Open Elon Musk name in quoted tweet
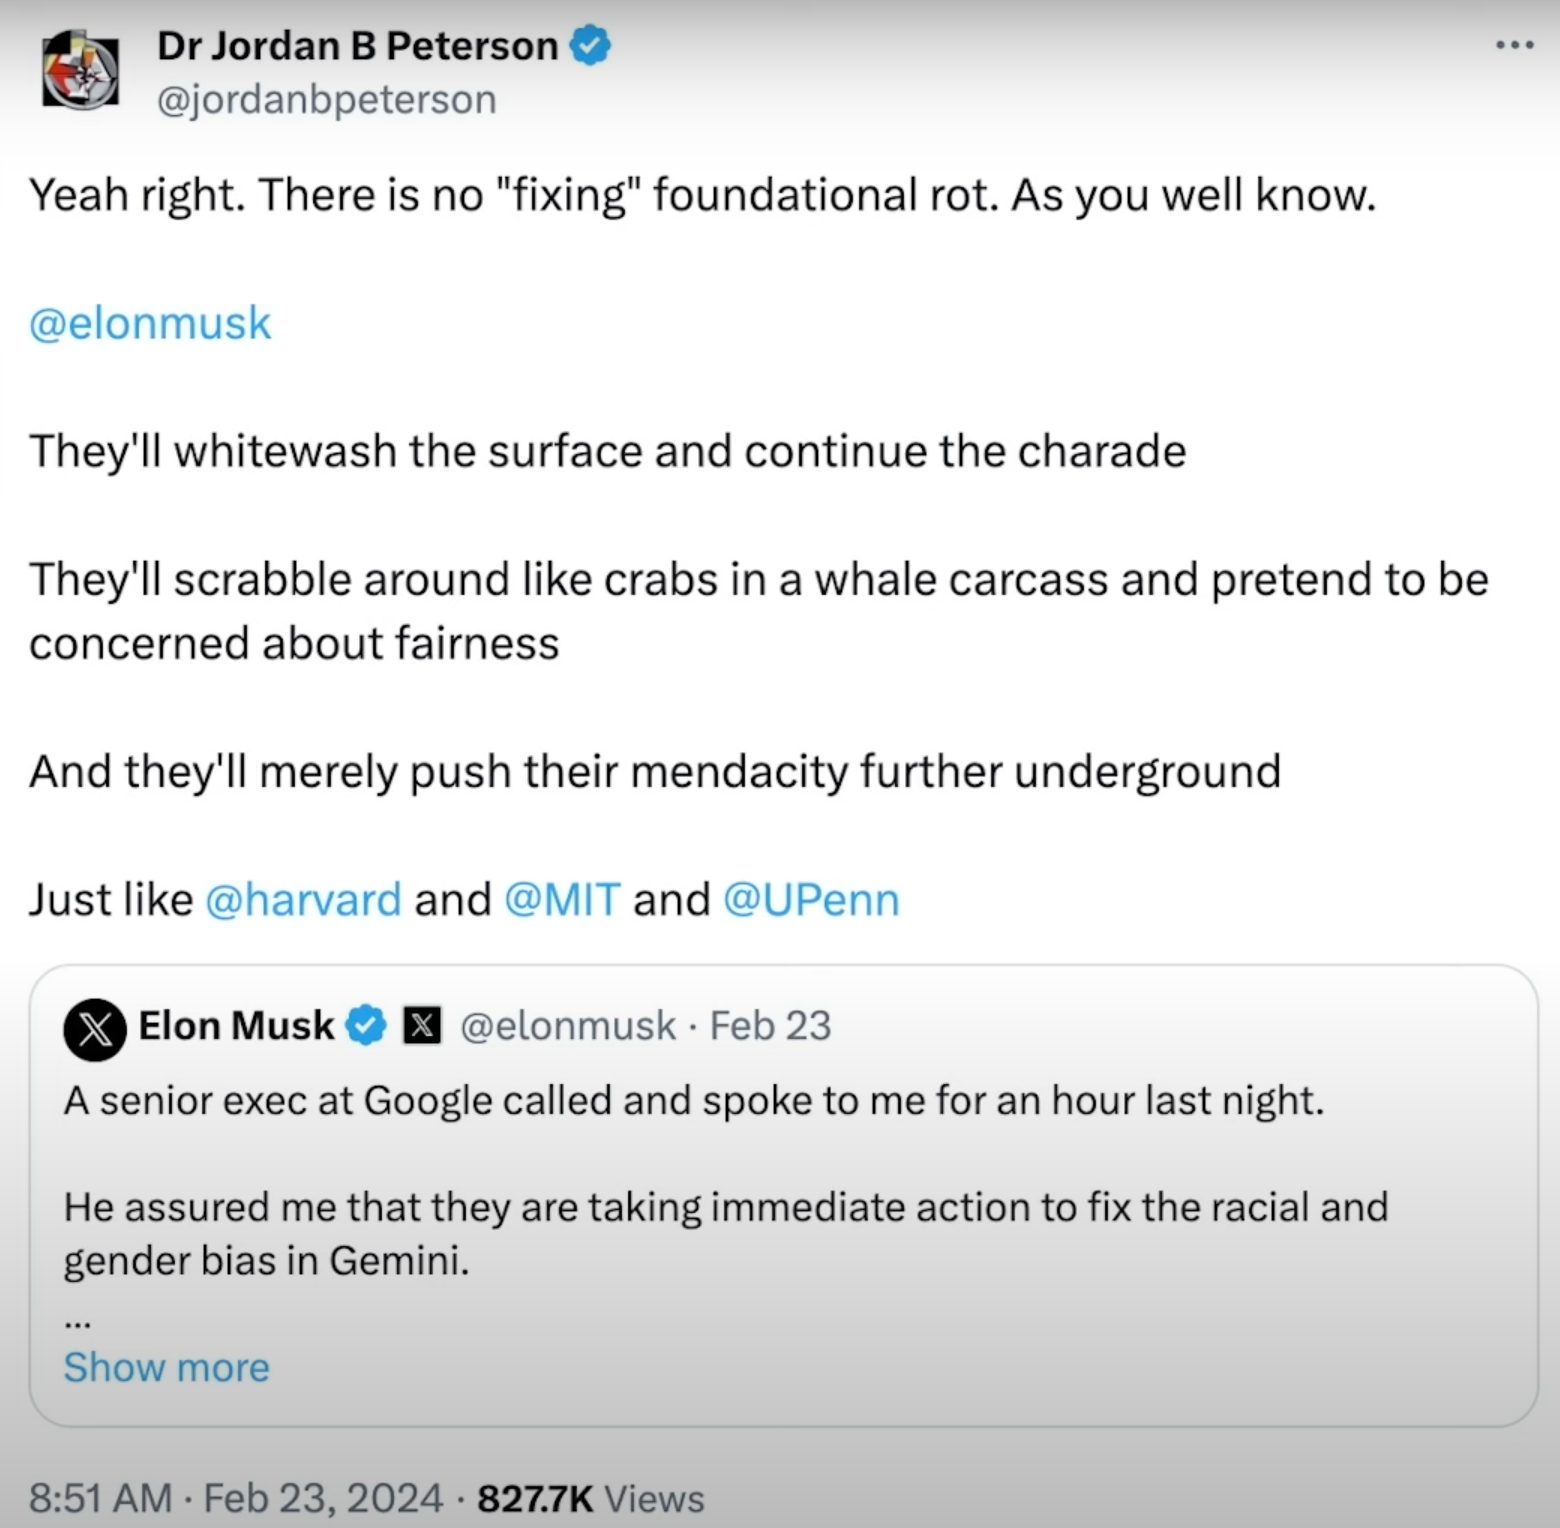Viewport: 1560px width, 1528px height. tap(236, 1025)
